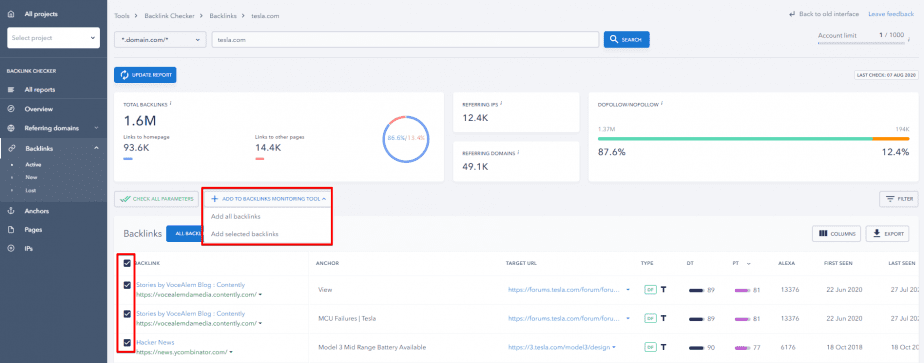Click the Anchors anchor icon in sidebar

pyautogui.click(x=11, y=211)
